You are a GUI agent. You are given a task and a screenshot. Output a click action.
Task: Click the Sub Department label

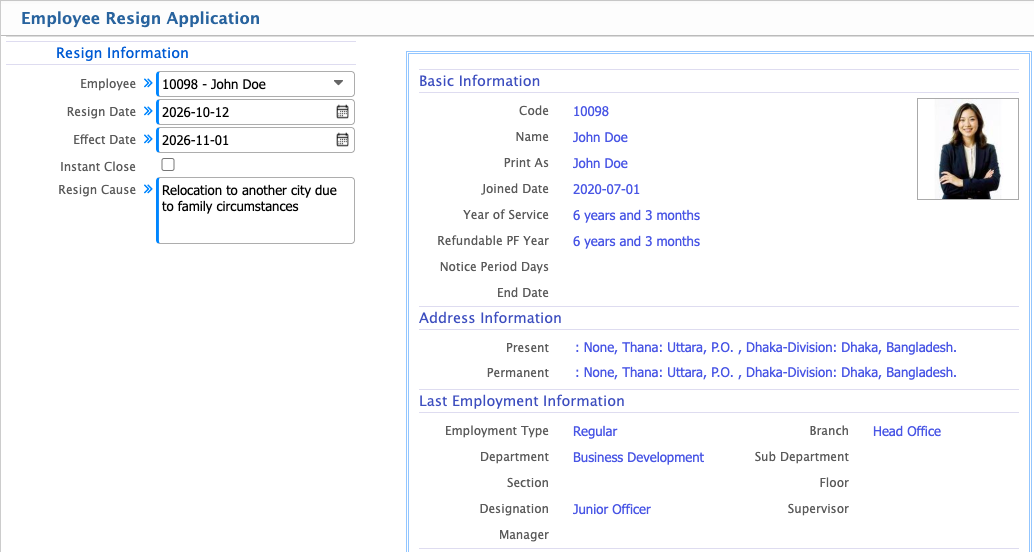801,457
